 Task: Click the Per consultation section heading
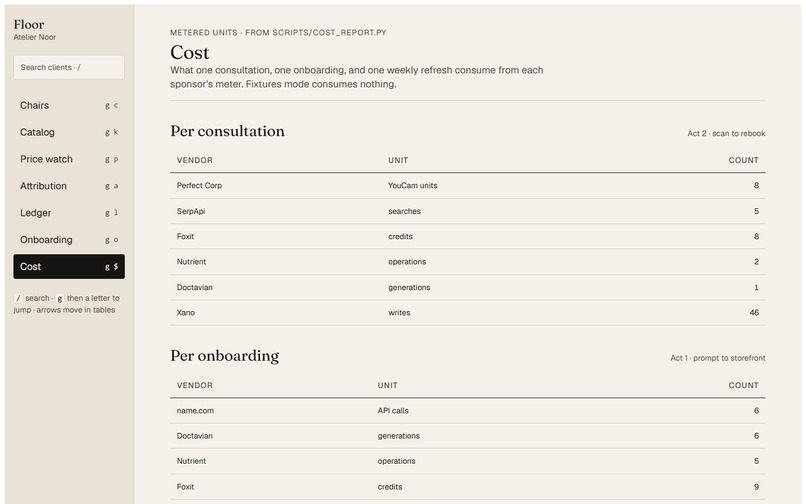click(x=227, y=131)
